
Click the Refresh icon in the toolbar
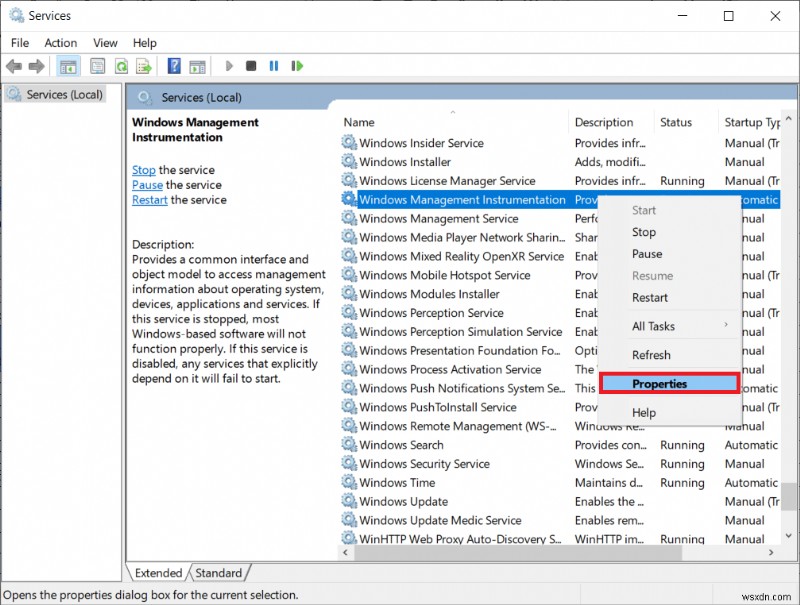click(120, 66)
